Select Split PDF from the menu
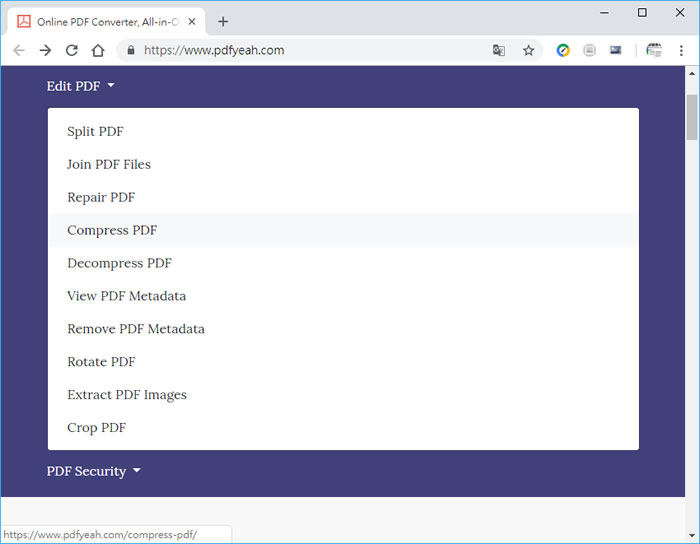 [95, 131]
